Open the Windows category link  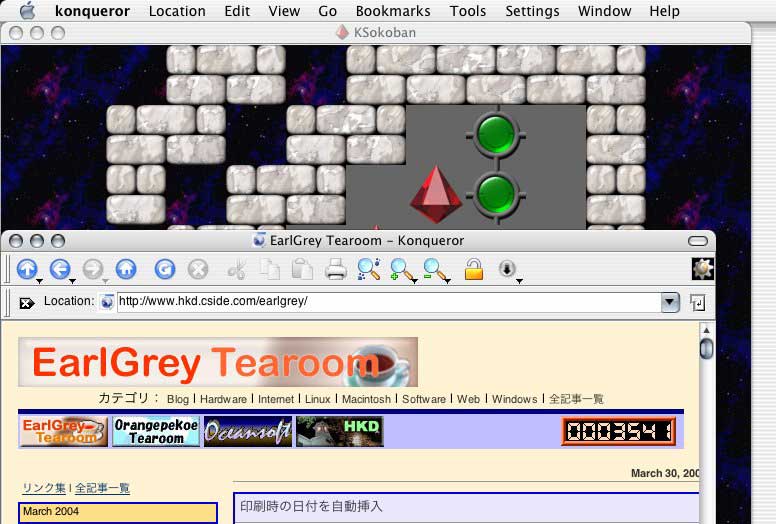(515, 399)
